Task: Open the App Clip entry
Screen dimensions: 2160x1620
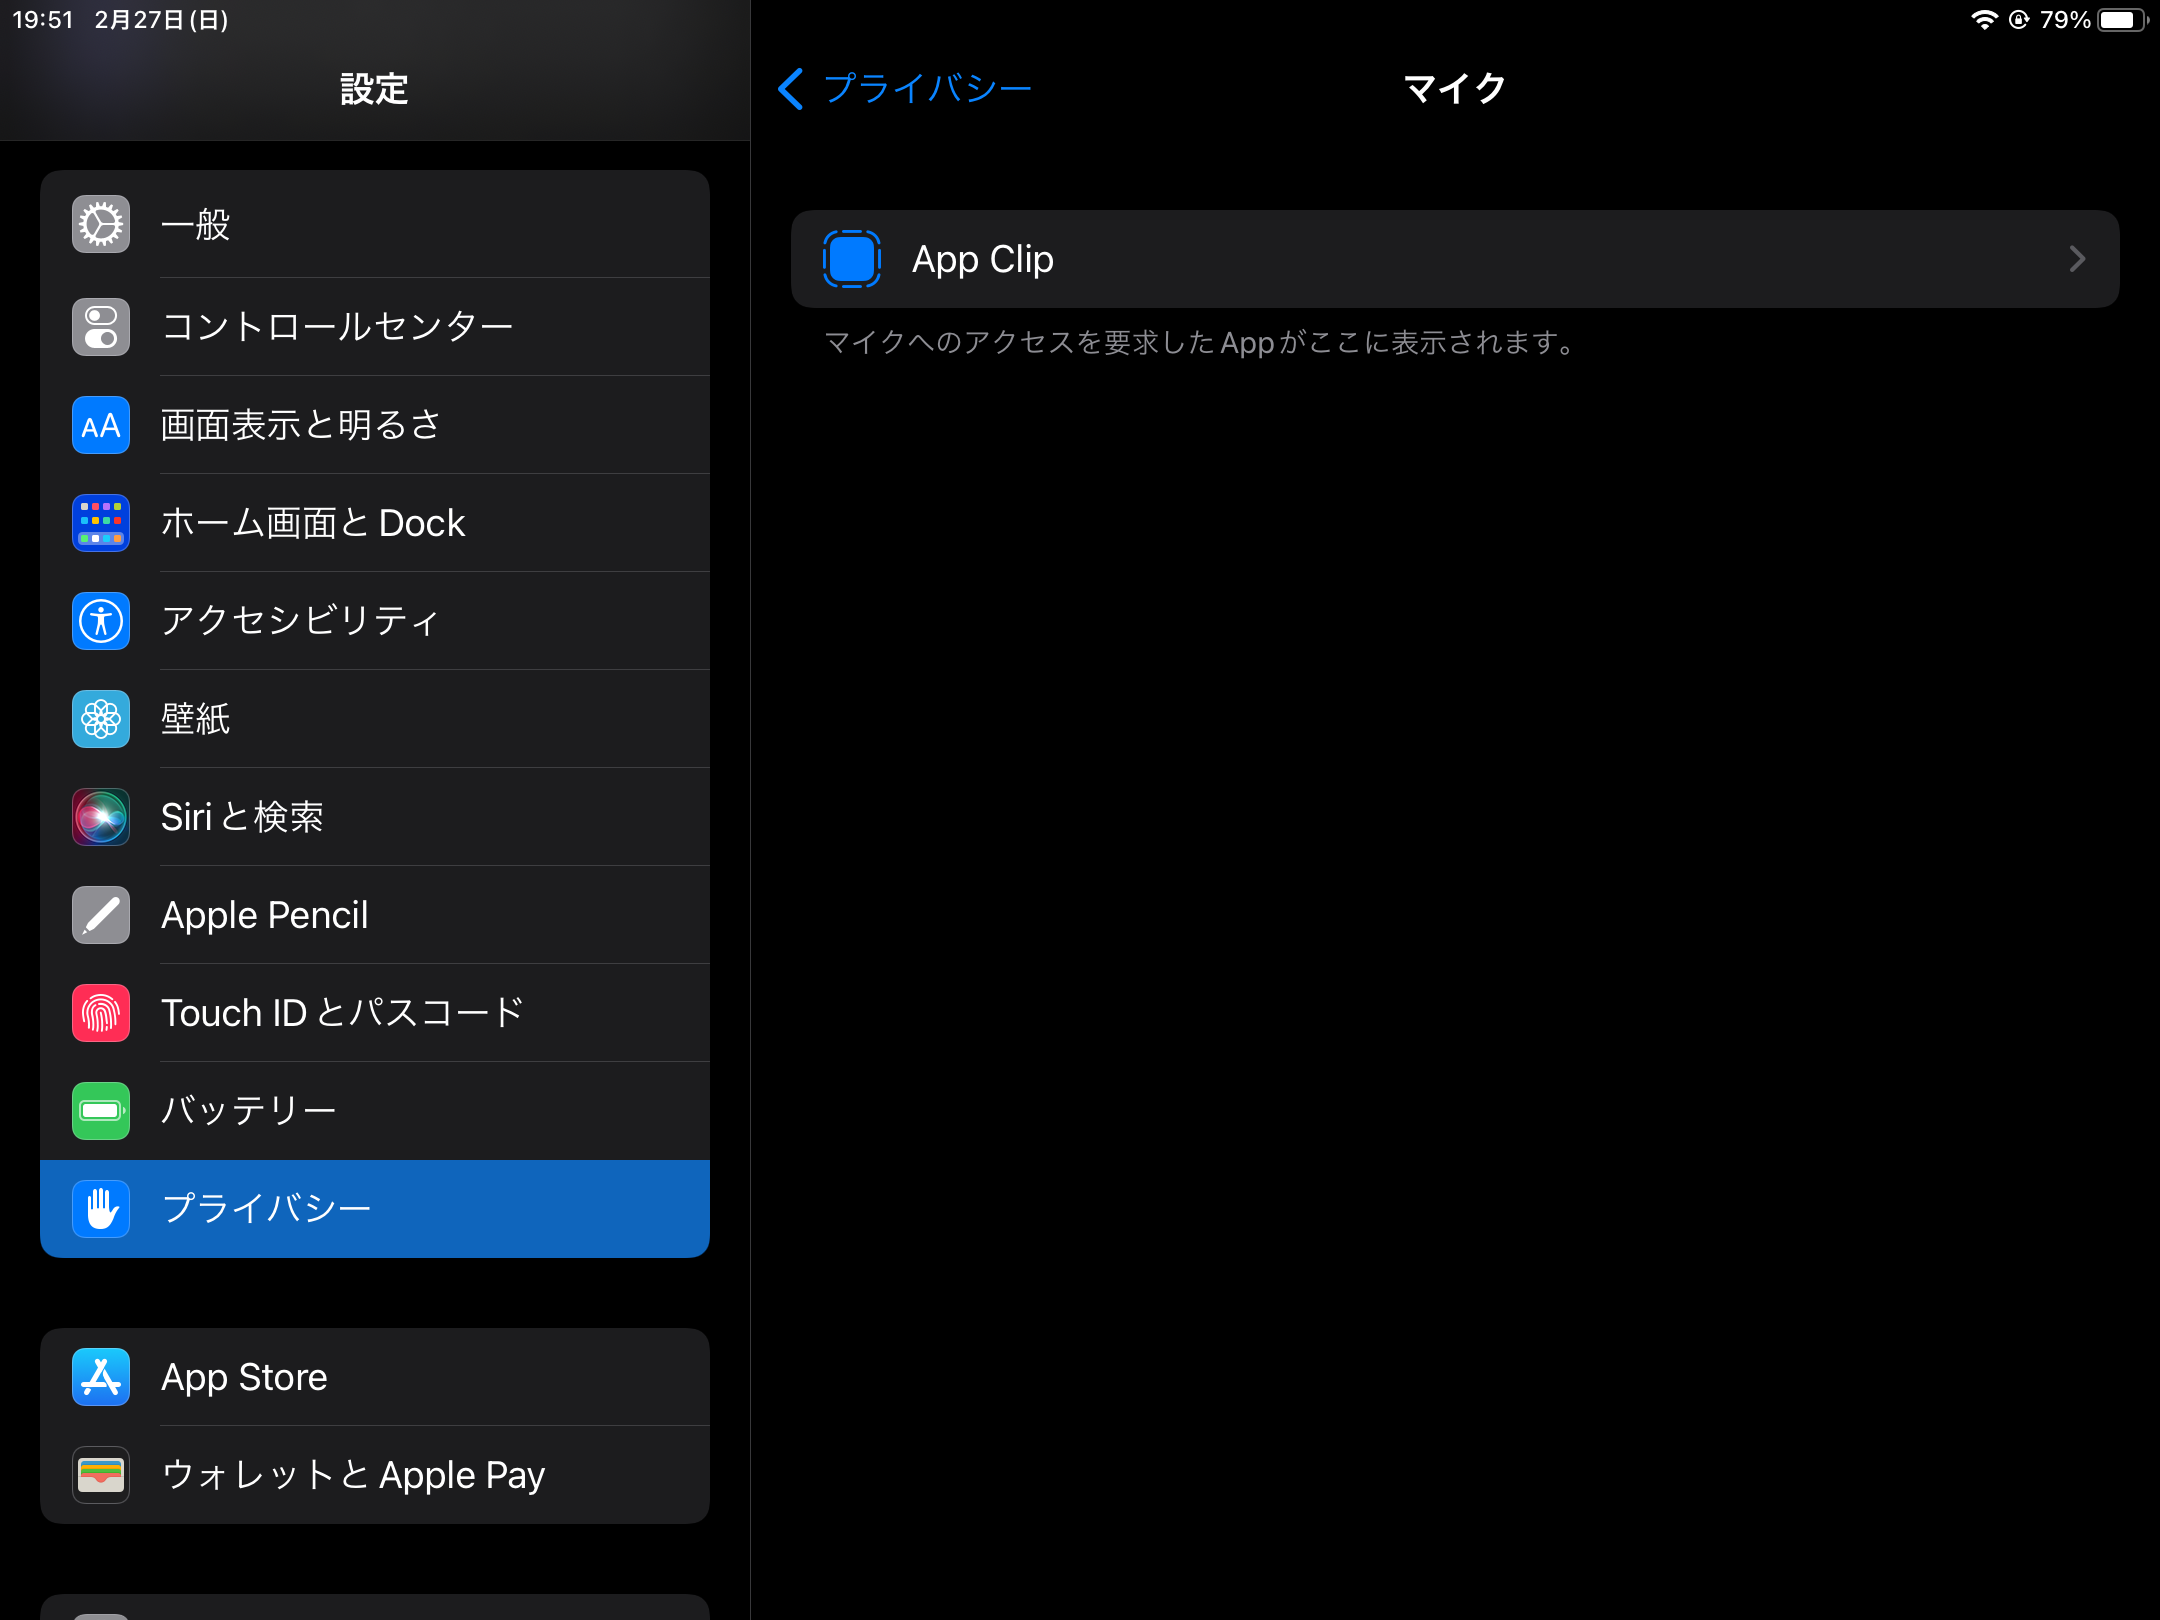Action: pos(983,259)
